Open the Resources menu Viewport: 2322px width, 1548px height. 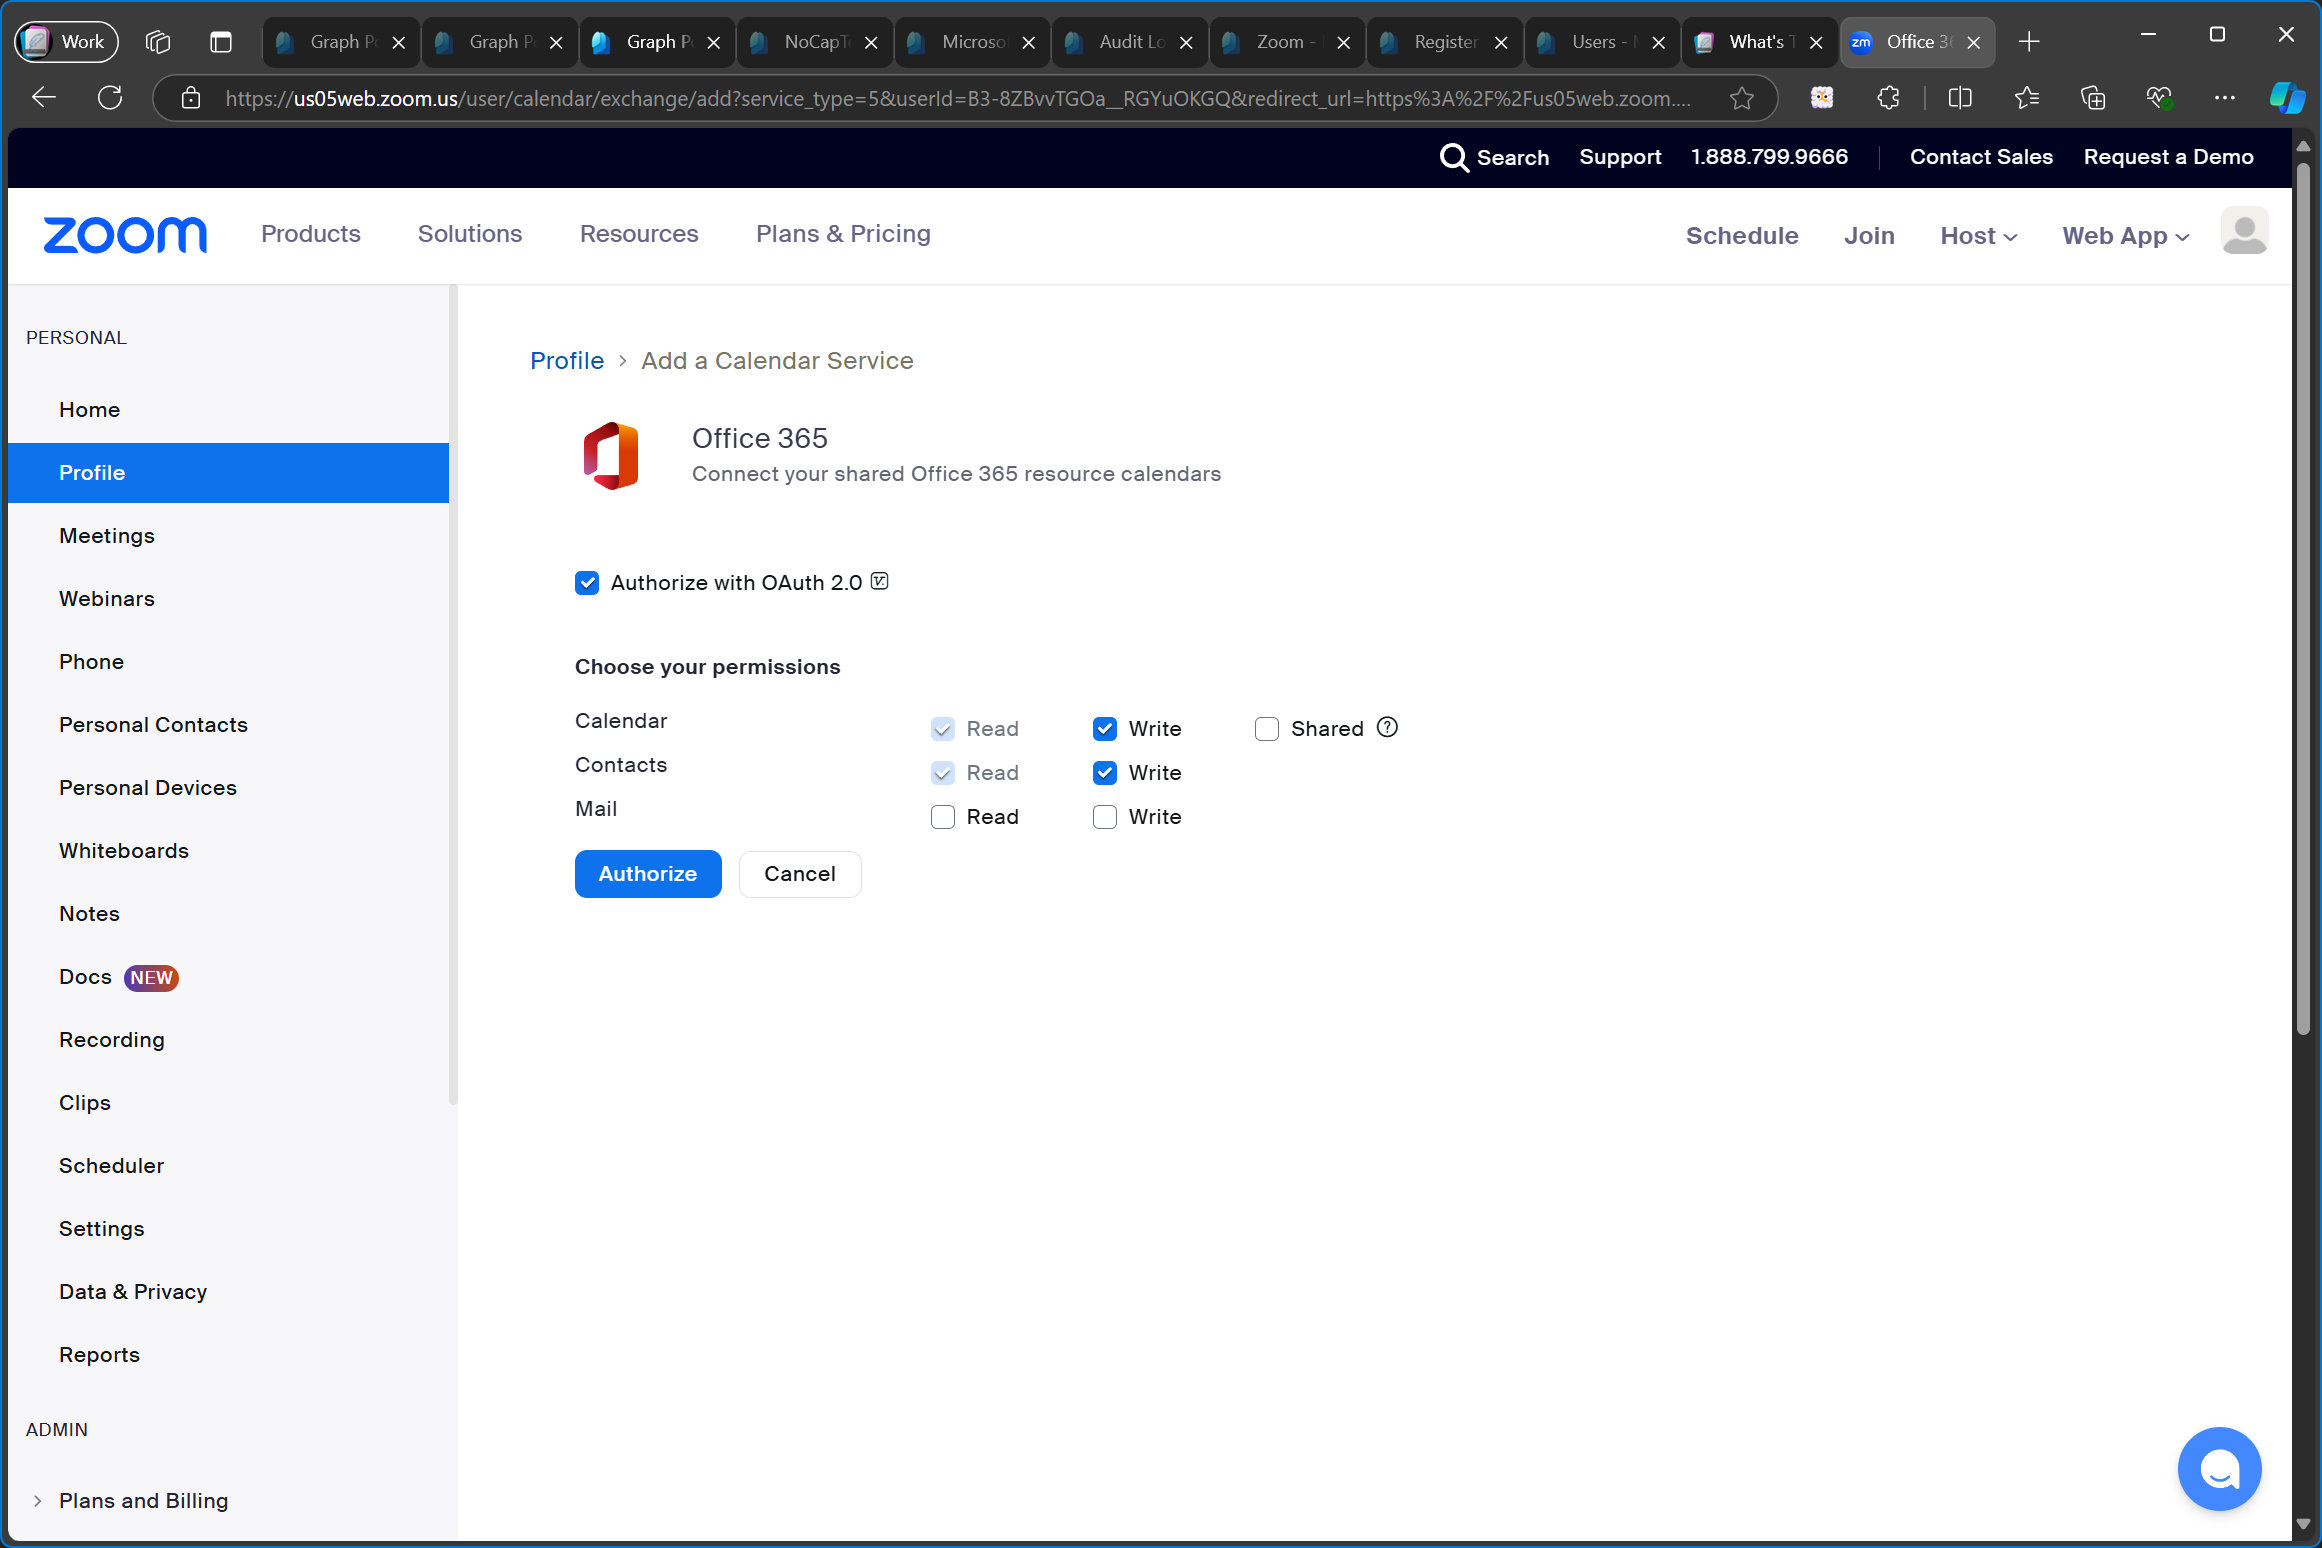click(639, 234)
